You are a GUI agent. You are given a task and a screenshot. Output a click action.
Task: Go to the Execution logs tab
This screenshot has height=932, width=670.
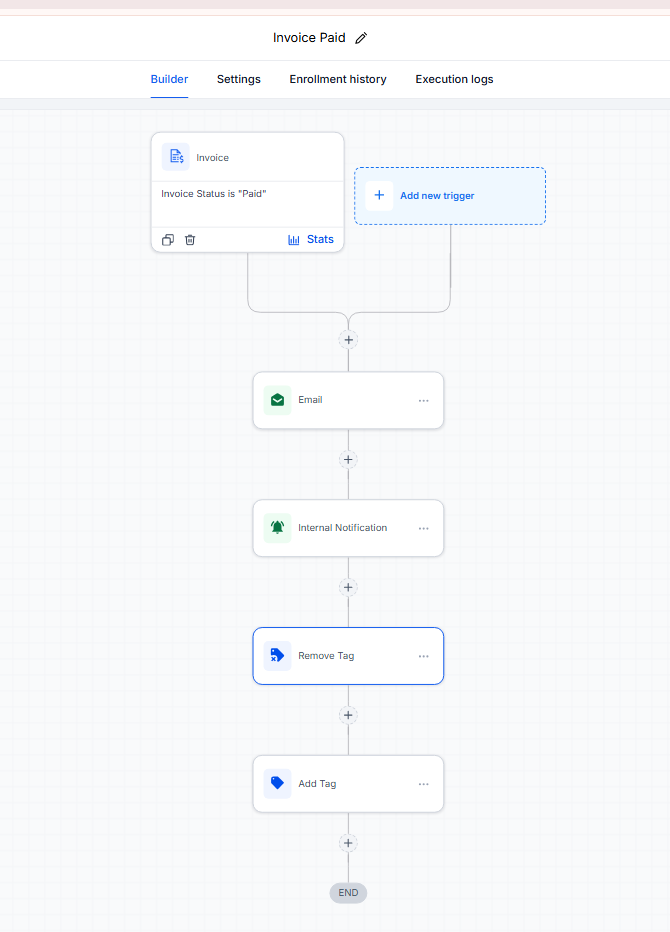454,79
